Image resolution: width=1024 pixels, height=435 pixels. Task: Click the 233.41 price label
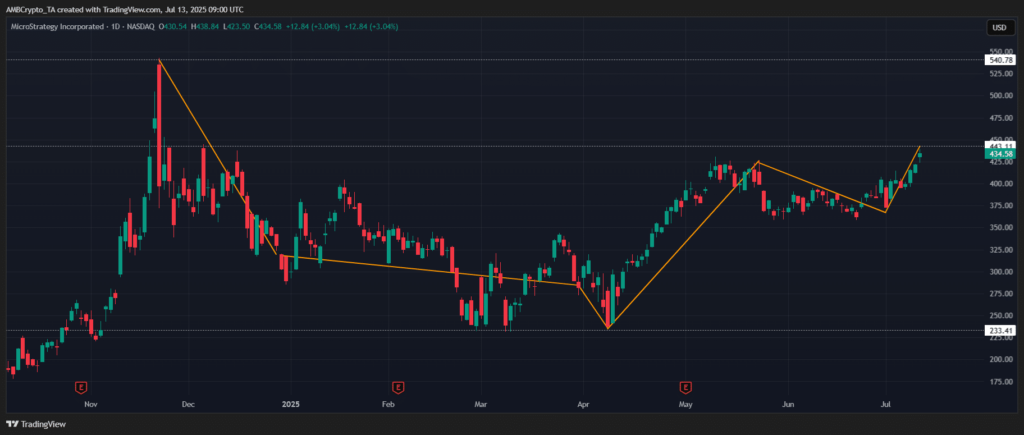pos(1000,330)
